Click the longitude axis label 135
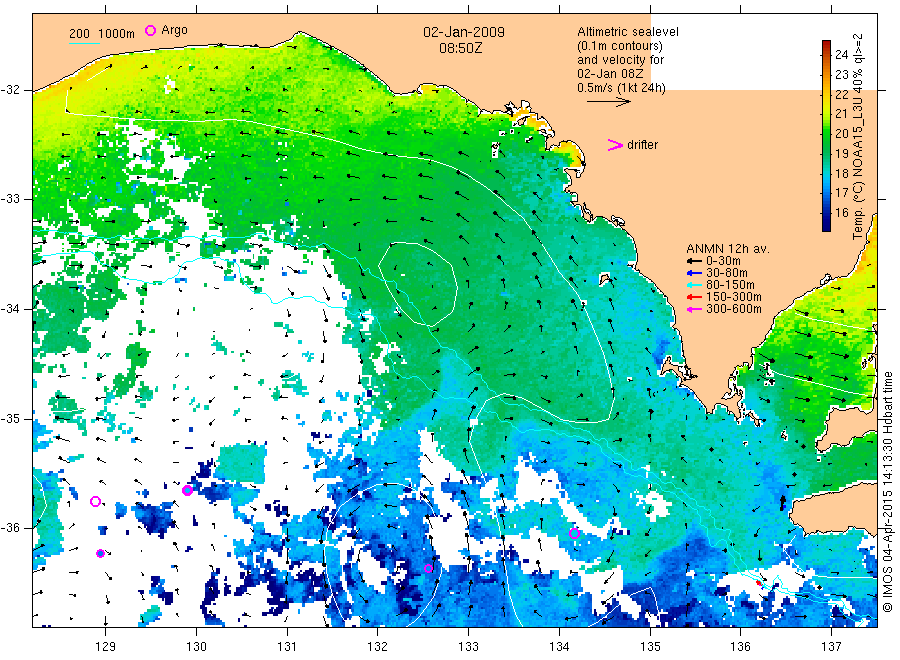 tap(650, 647)
